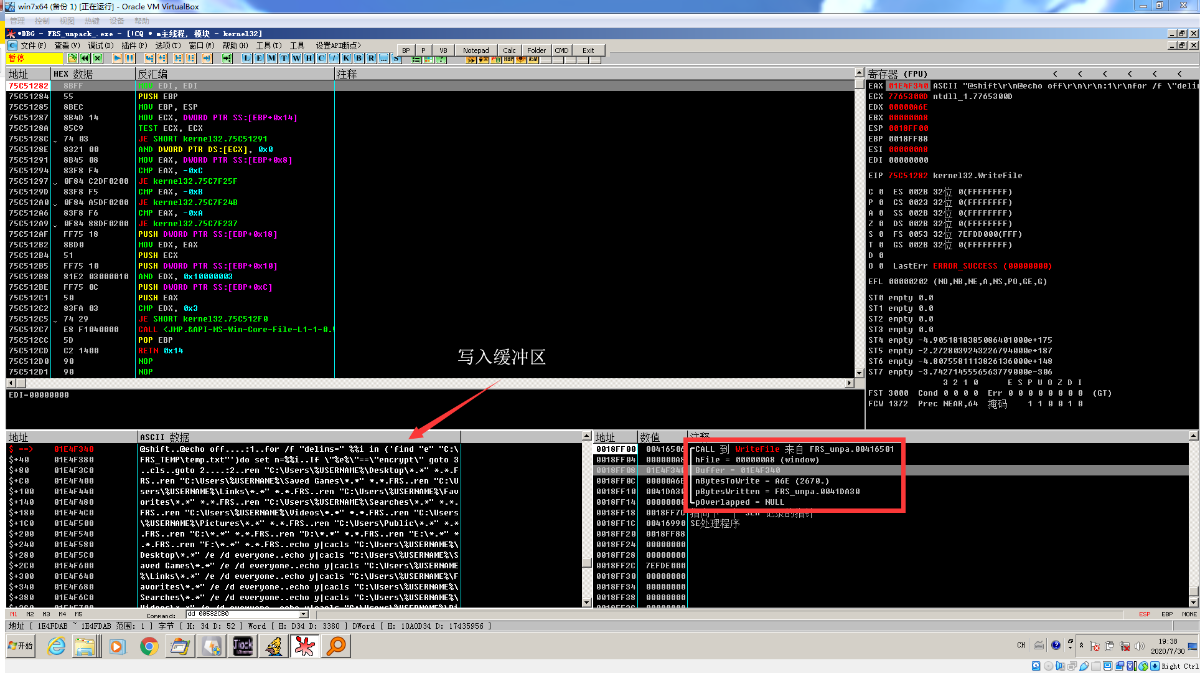Open the Log window with L button
1200x673 pixels.
246,58
